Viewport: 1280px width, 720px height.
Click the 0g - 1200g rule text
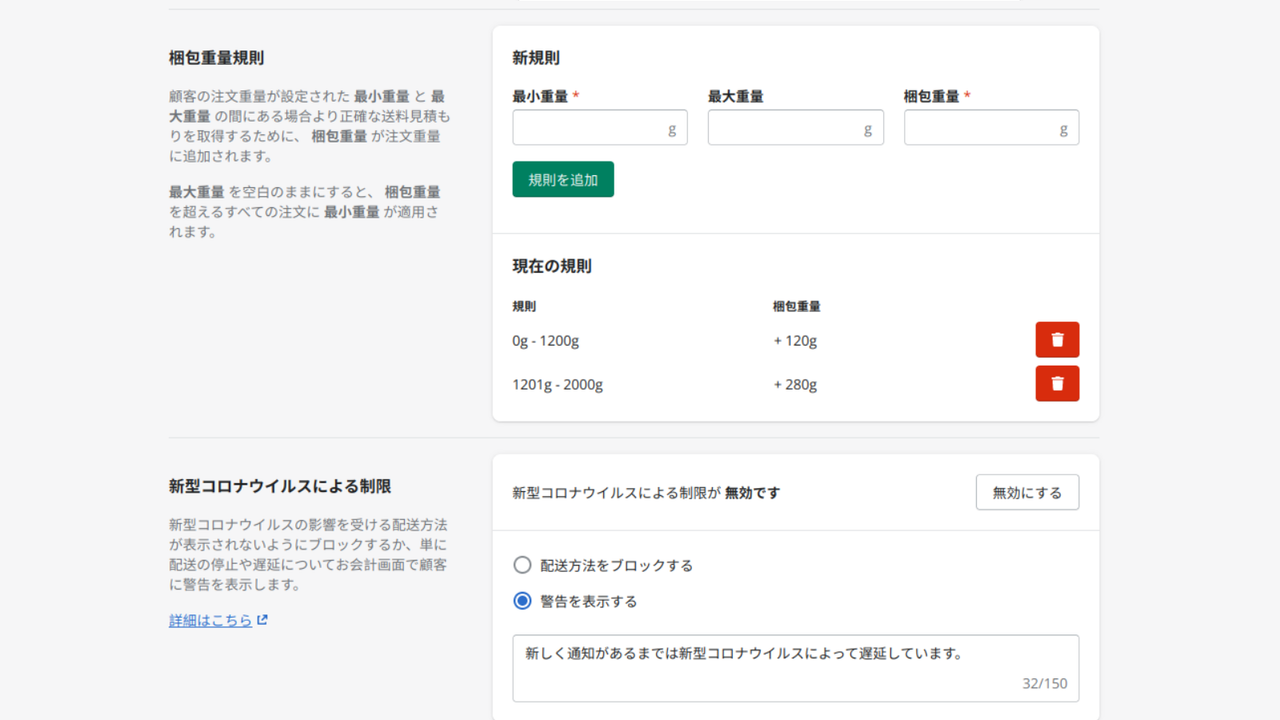point(546,341)
